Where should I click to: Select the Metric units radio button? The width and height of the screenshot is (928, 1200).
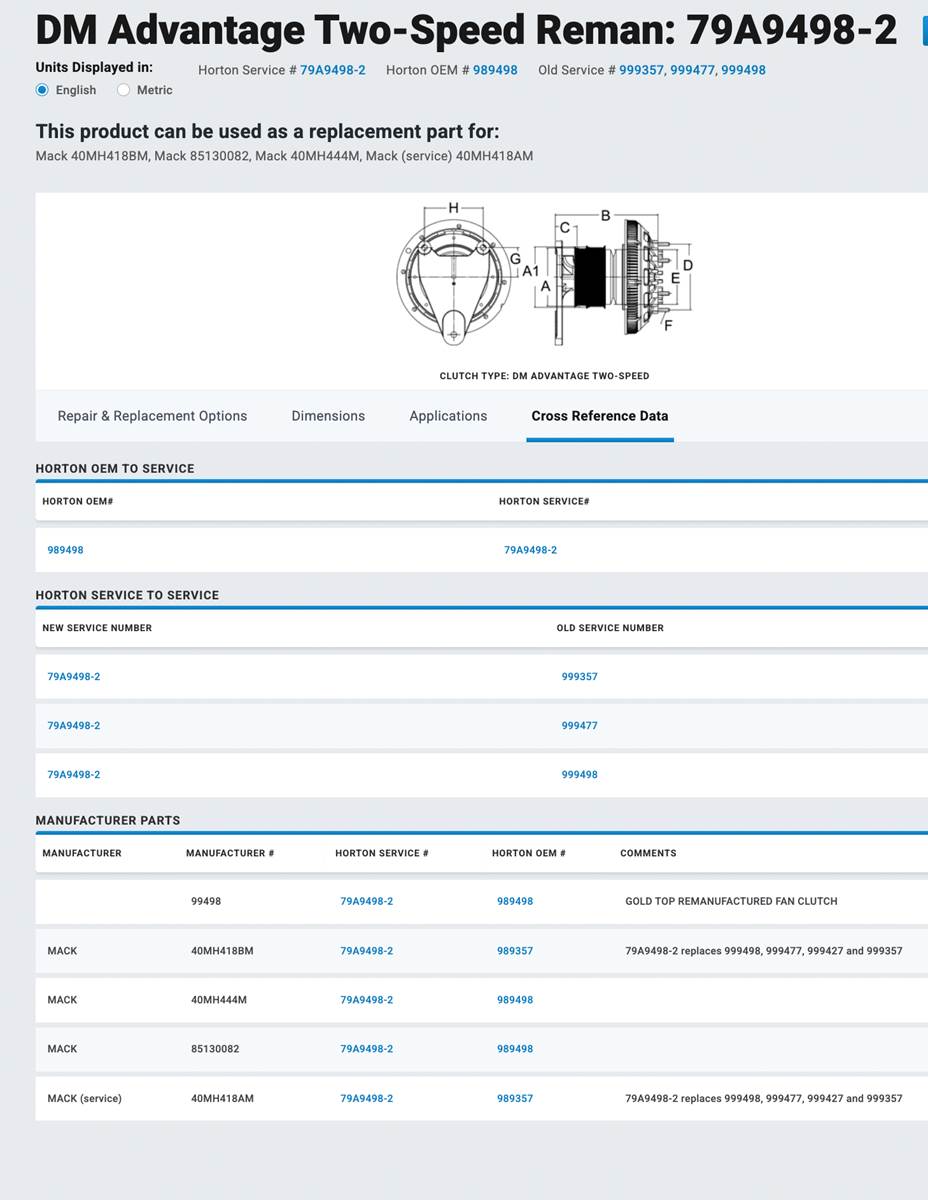(123, 90)
